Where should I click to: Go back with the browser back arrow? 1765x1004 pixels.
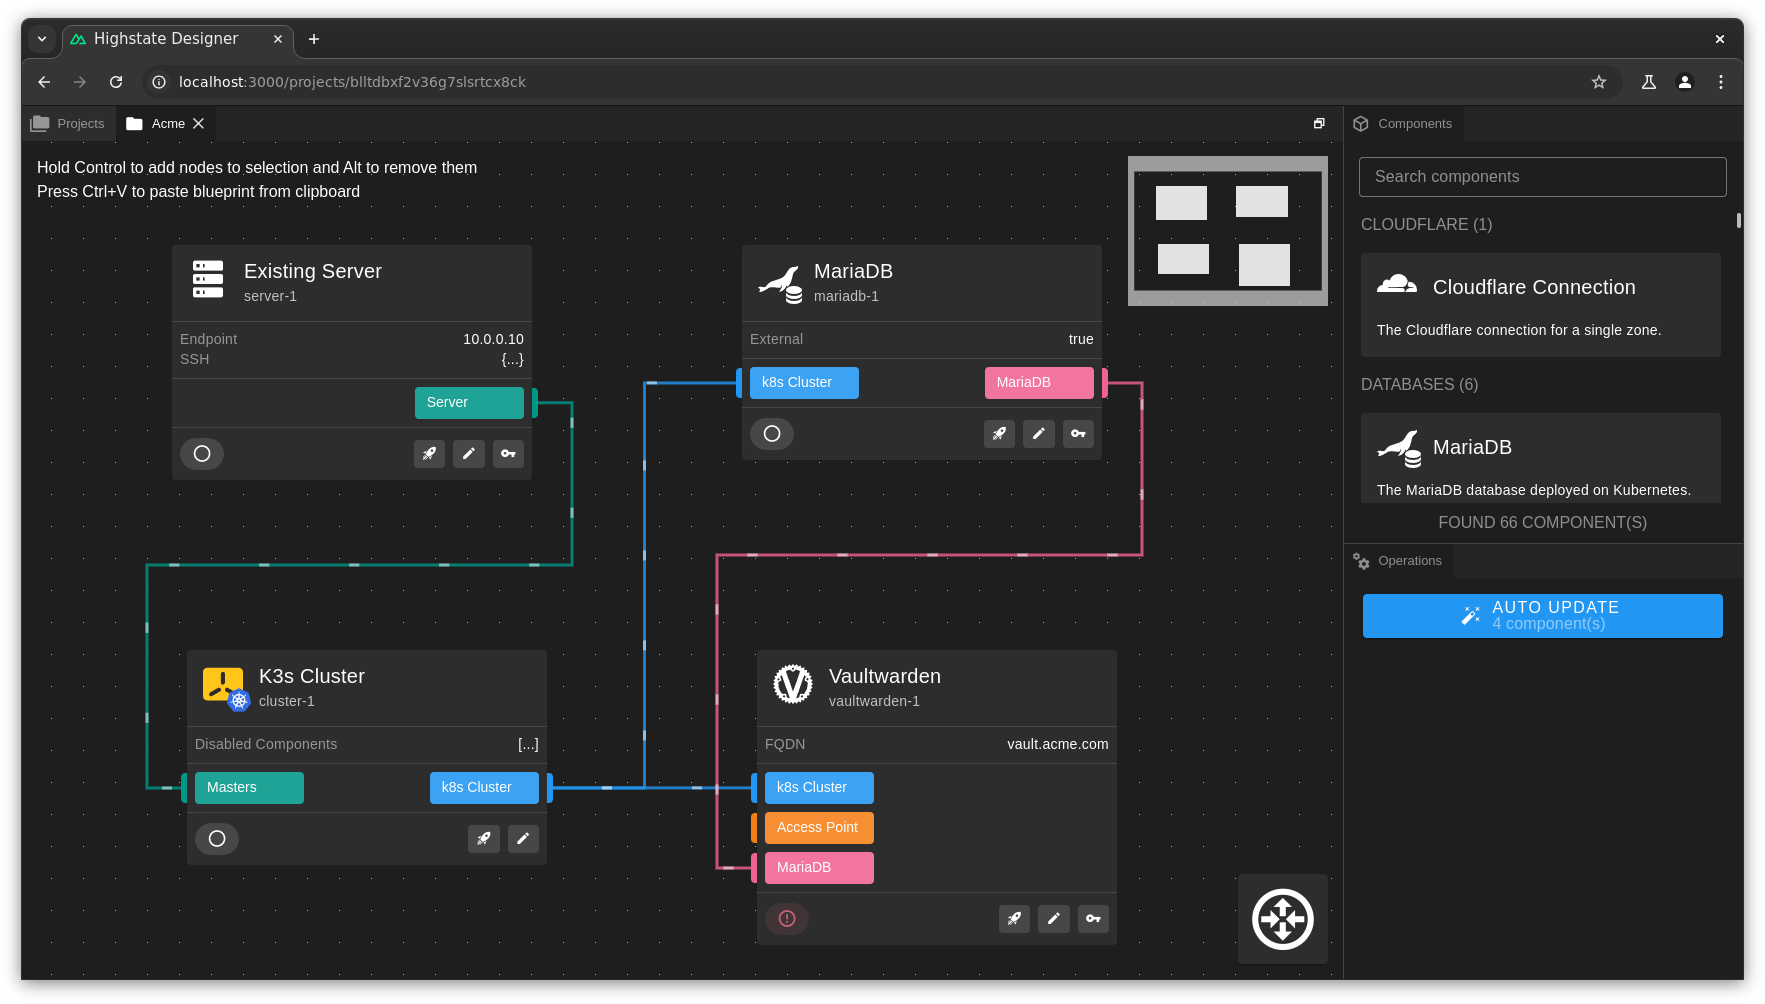click(44, 82)
